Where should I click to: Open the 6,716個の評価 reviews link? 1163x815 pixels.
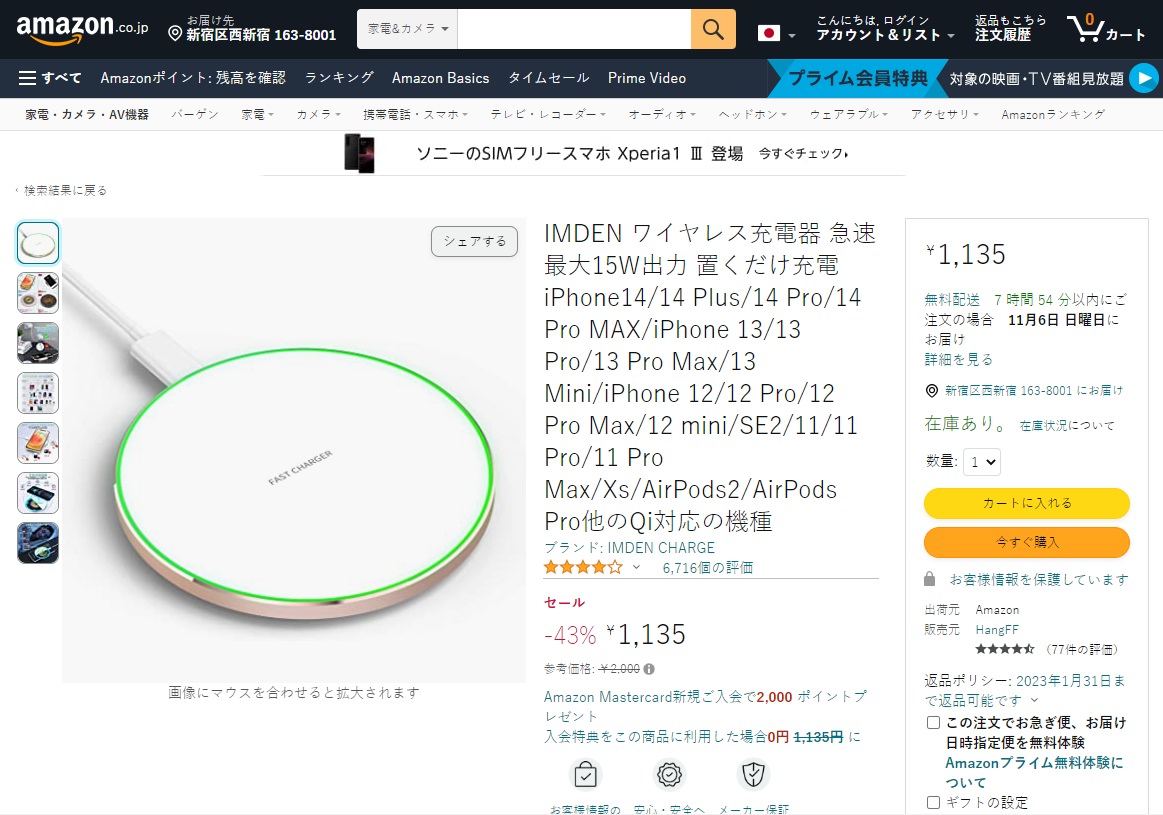pyautogui.click(x=710, y=567)
